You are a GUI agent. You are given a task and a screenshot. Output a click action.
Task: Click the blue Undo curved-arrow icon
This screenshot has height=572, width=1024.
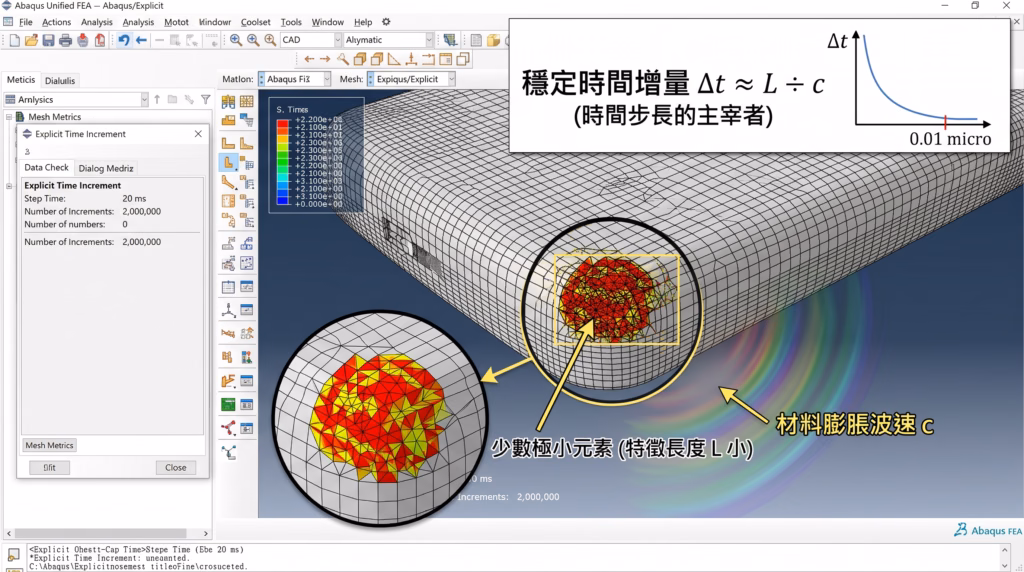click(x=123, y=40)
